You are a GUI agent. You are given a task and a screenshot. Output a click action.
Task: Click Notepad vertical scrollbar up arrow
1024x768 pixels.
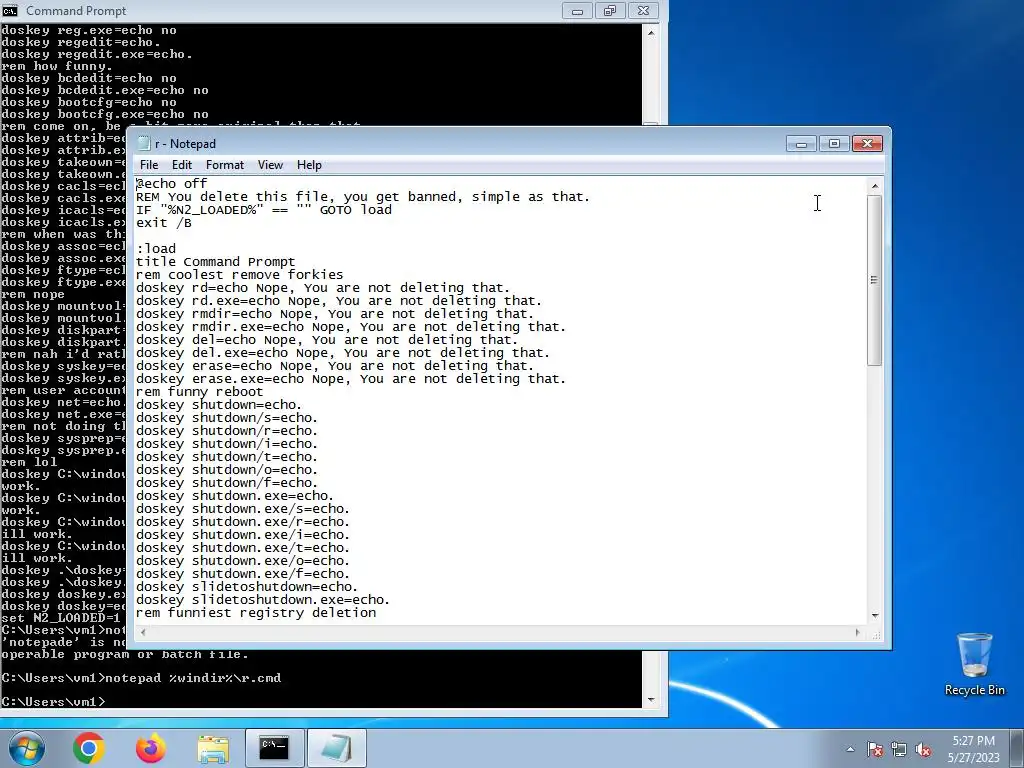pyautogui.click(x=875, y=186)
